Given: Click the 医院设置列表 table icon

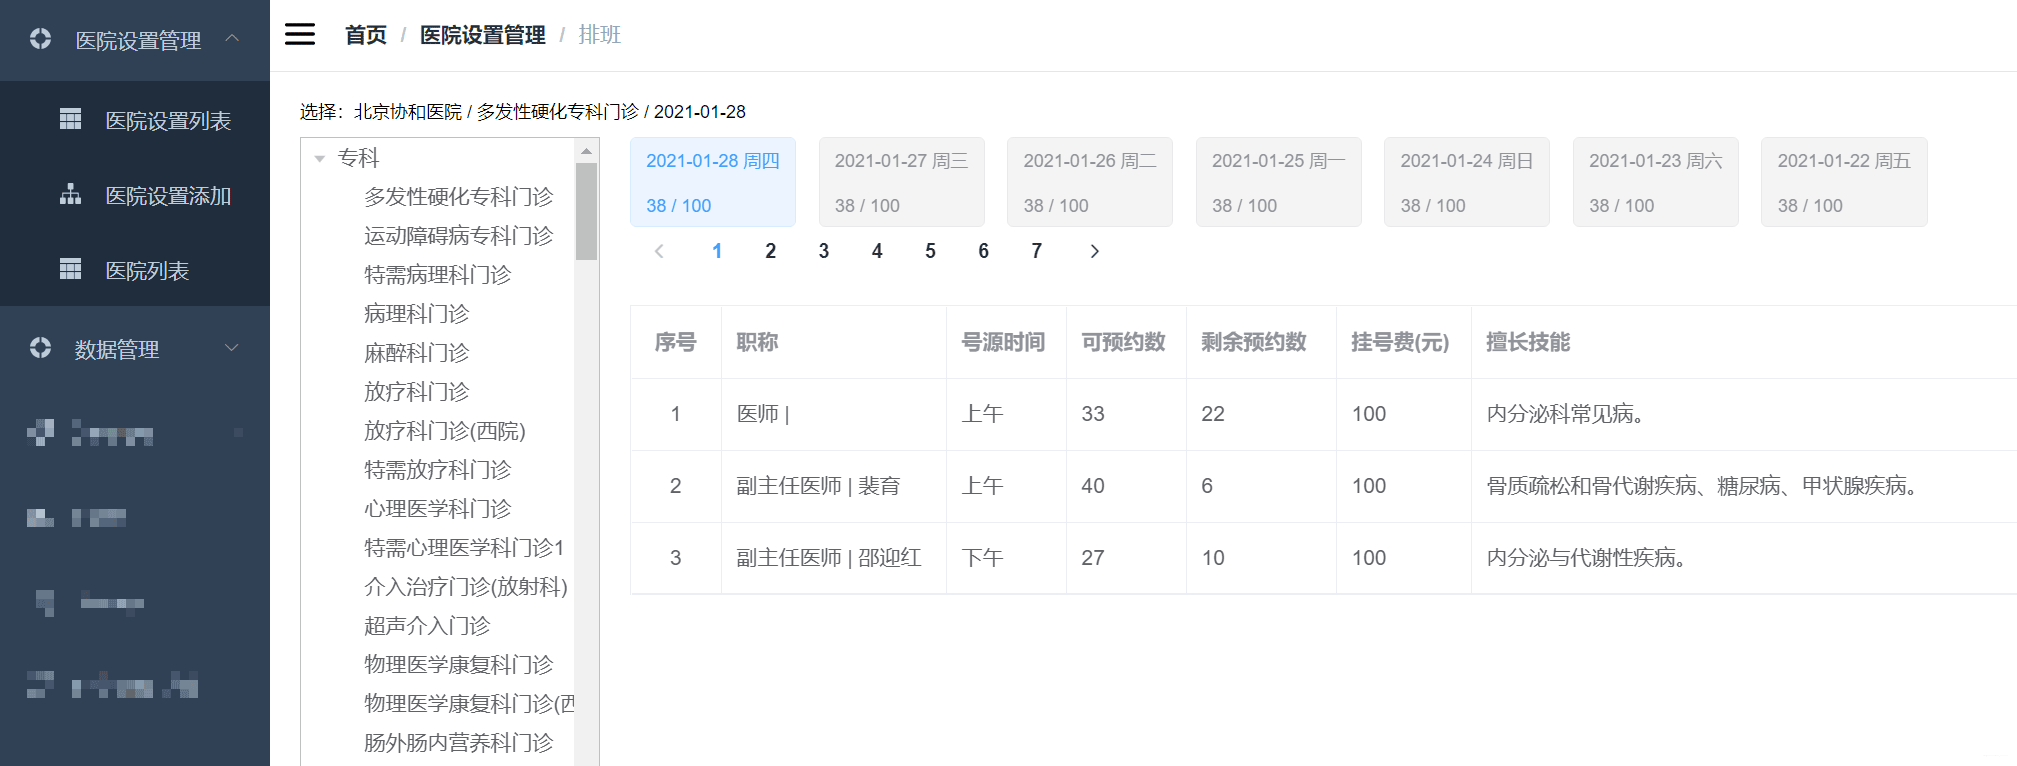Looking at the screenshot, I should (x=70, y=119).
